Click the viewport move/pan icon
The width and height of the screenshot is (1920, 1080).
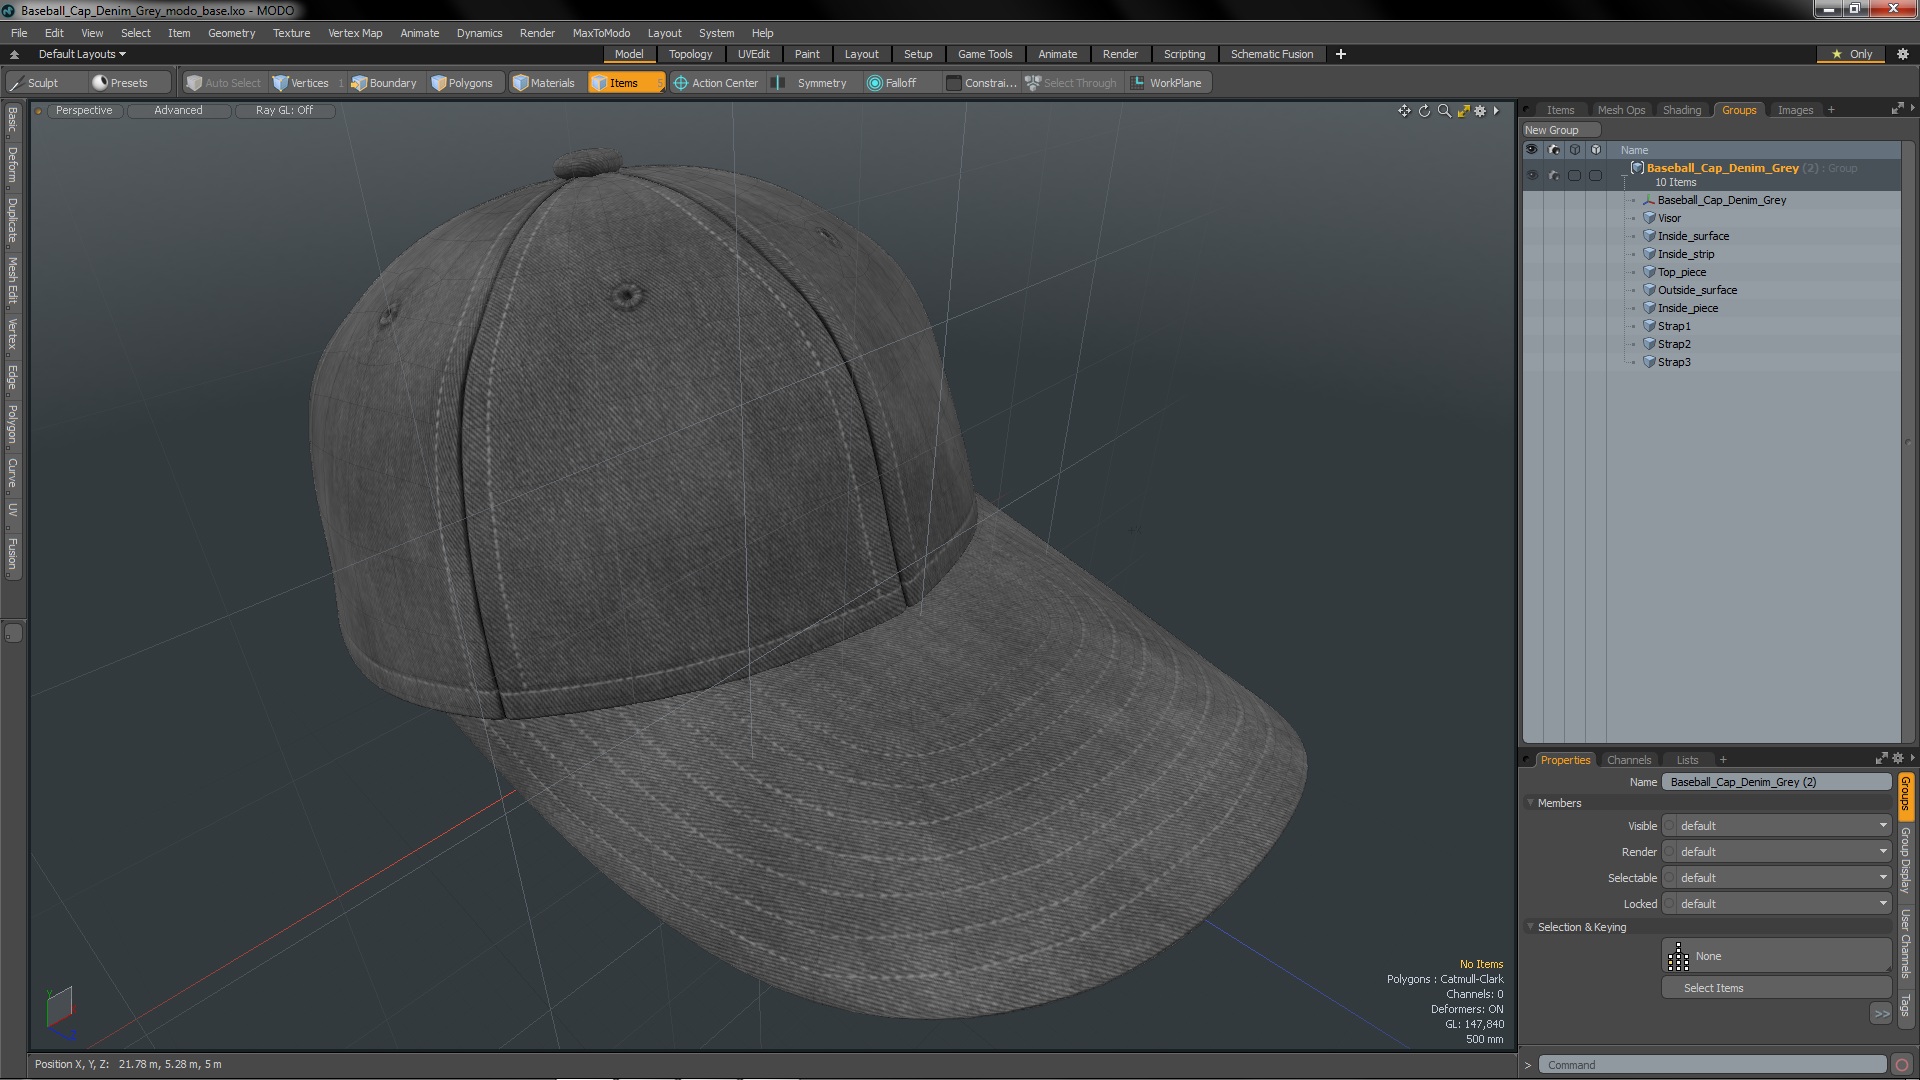pos(1404,111)
